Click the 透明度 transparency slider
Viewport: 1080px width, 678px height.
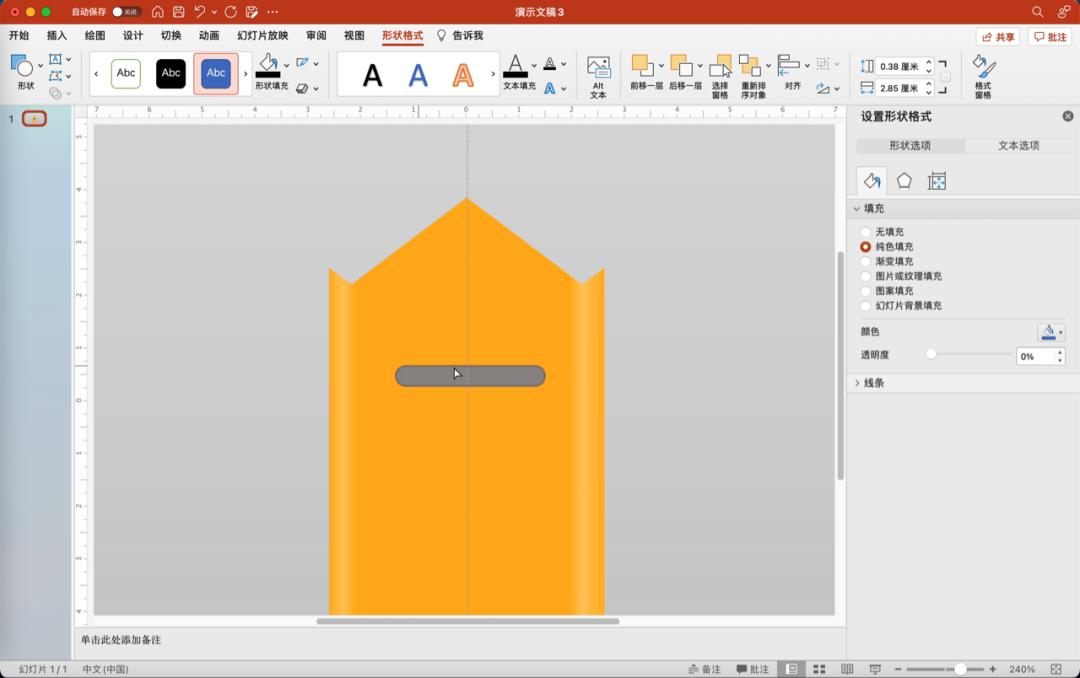click(970, 354)
